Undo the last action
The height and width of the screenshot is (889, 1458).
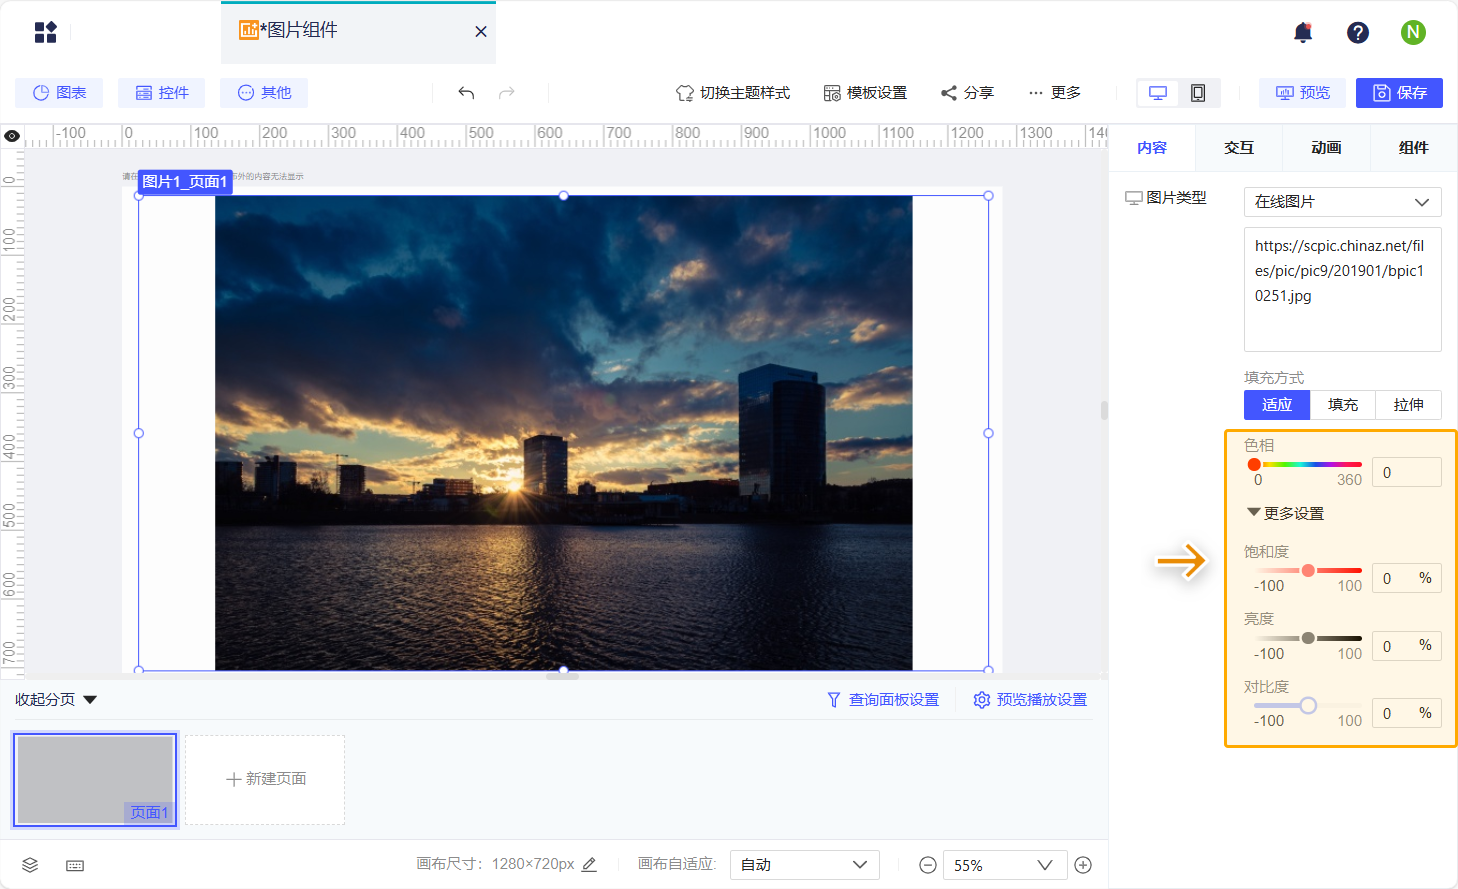click(x=466, y=93)
